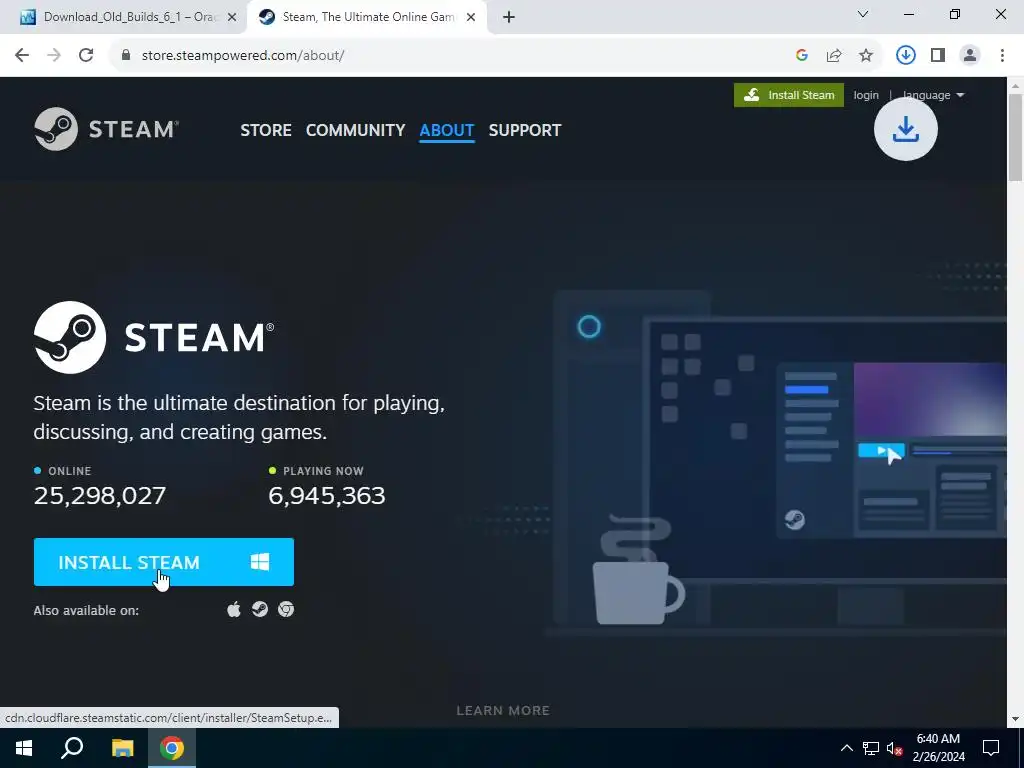
Task: Share this page via share icon
Action: coord(834,56)
